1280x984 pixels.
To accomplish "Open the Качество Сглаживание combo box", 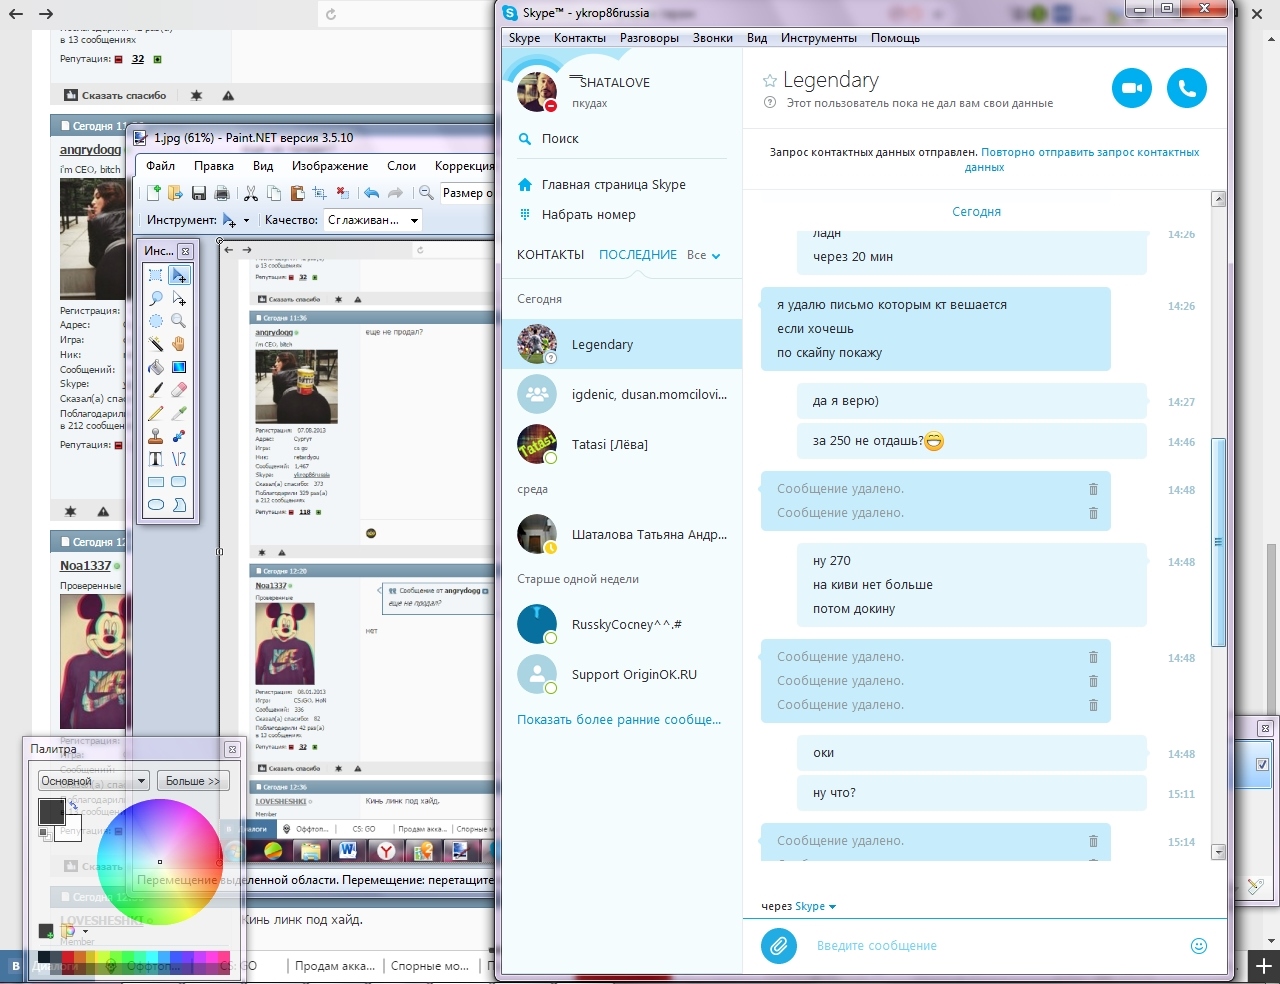I will pyautogui.click(x=372, y=220).
